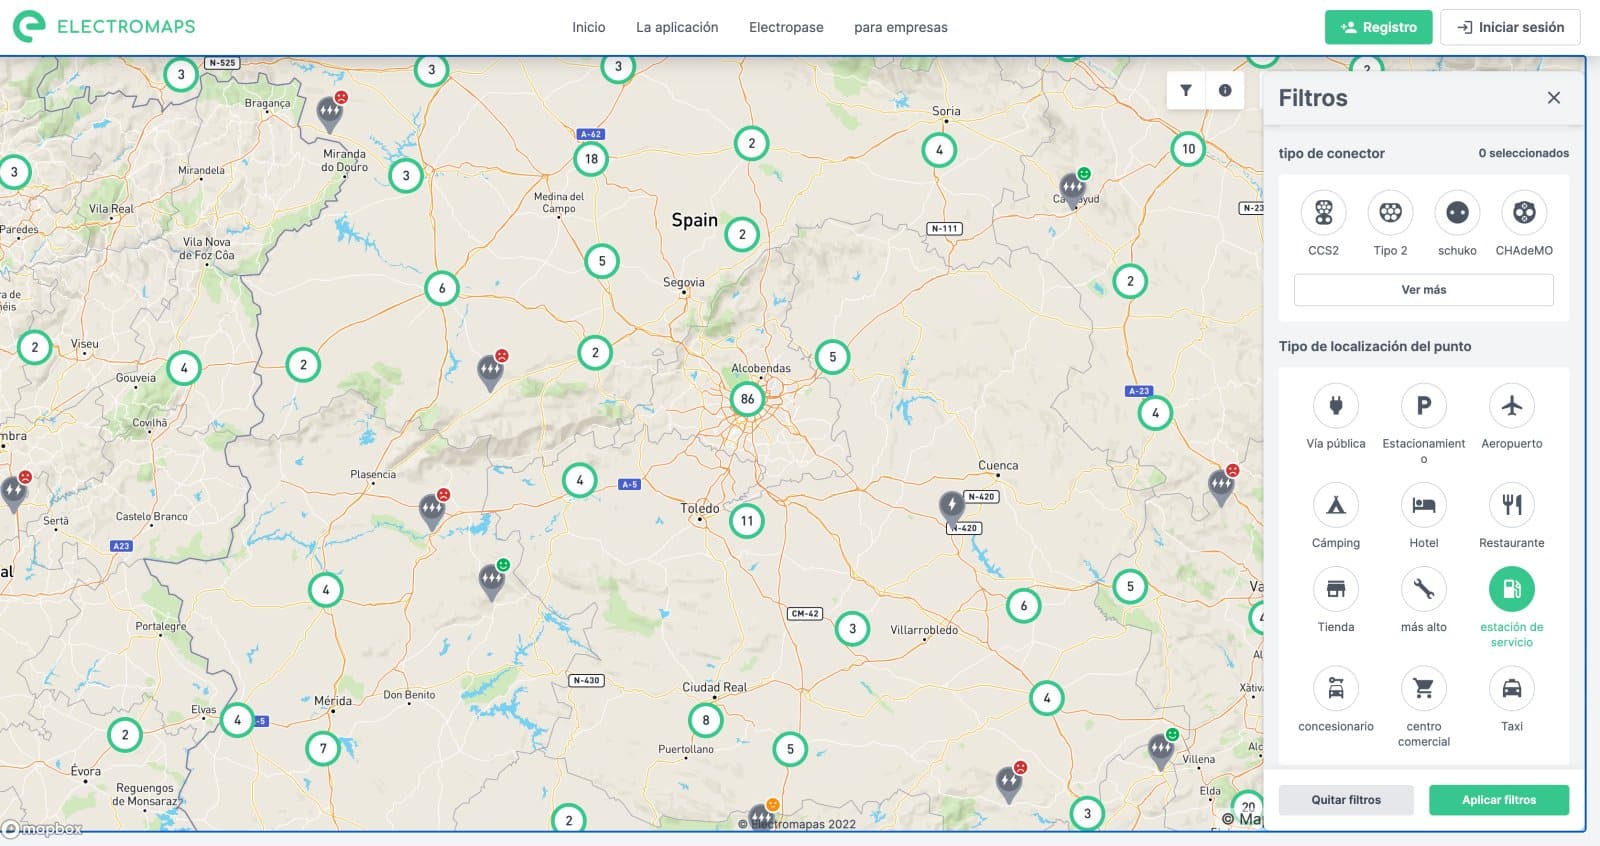Screen dimensions: 1600x846
Task: Click the Quitar filtros button
Action: [1345, 800]
